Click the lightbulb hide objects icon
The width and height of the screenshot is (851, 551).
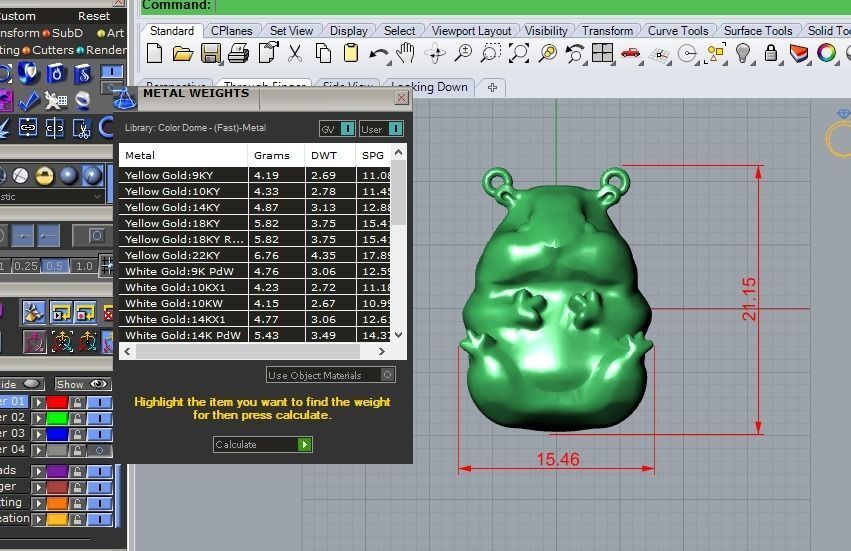[x=743, y=53]
